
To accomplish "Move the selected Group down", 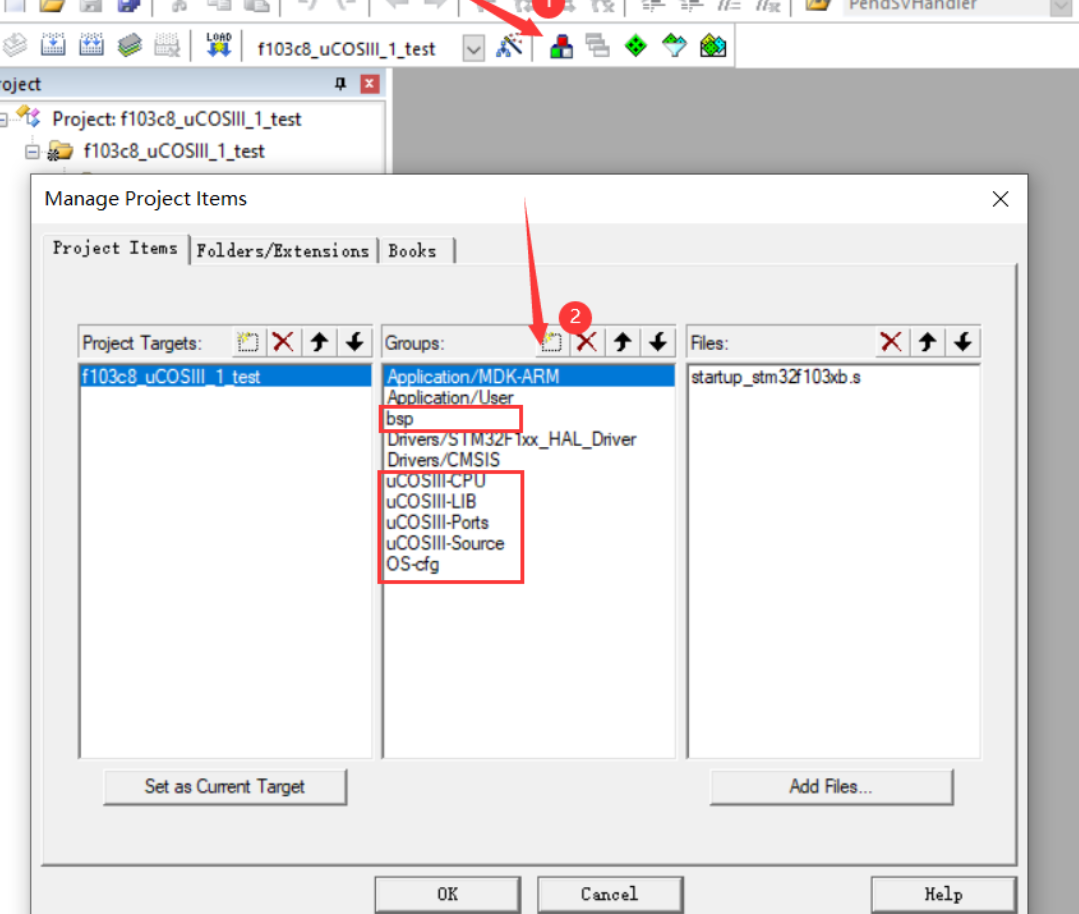I will (658, 342).
